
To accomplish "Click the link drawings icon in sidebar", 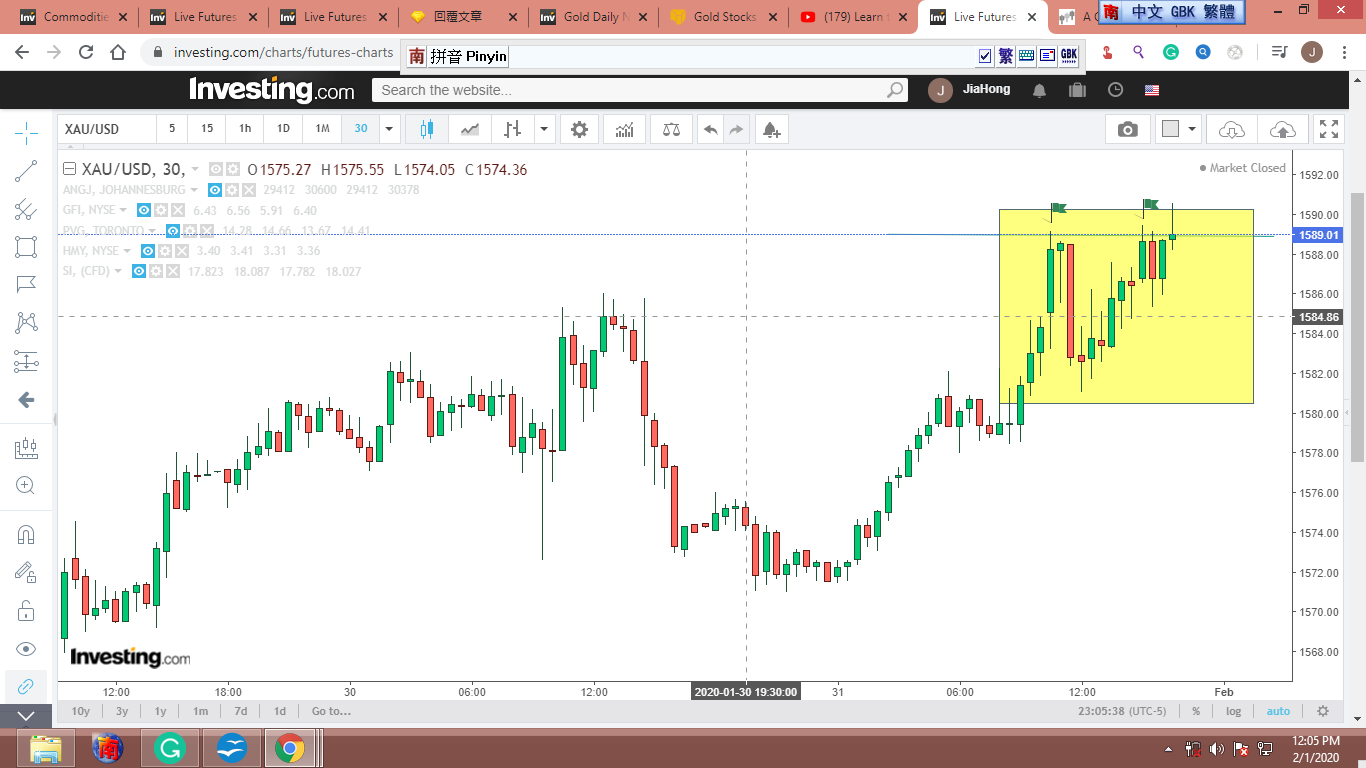I will [26, 687].
